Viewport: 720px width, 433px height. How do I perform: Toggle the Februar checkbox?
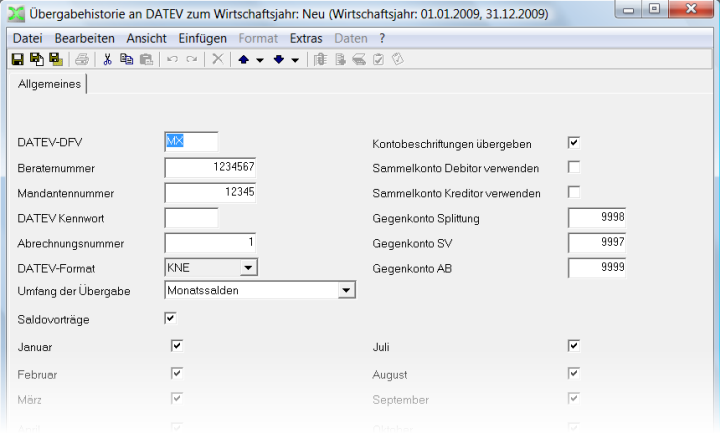point(177,373)
